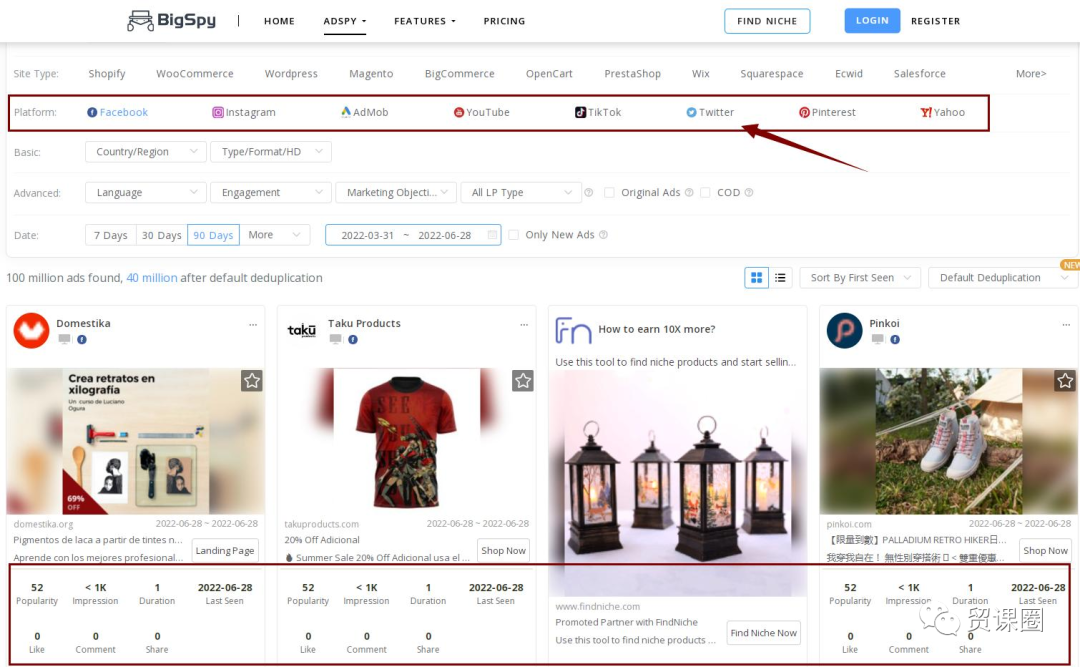Screen dimensions: 1080x667
Task: Open the Taku Products t-shirt ad image
Action: tap(406, 441)
